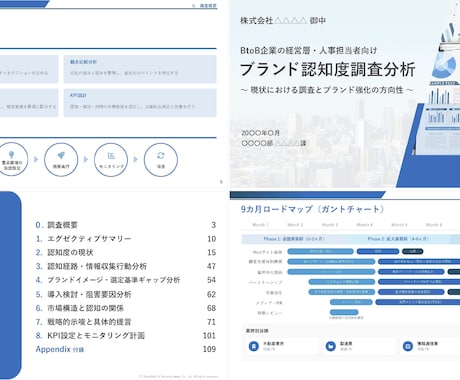Viewport: 460px width, 380px height.
Task: Click the date 20〇〇年〇月
Action: pos(260,133)
